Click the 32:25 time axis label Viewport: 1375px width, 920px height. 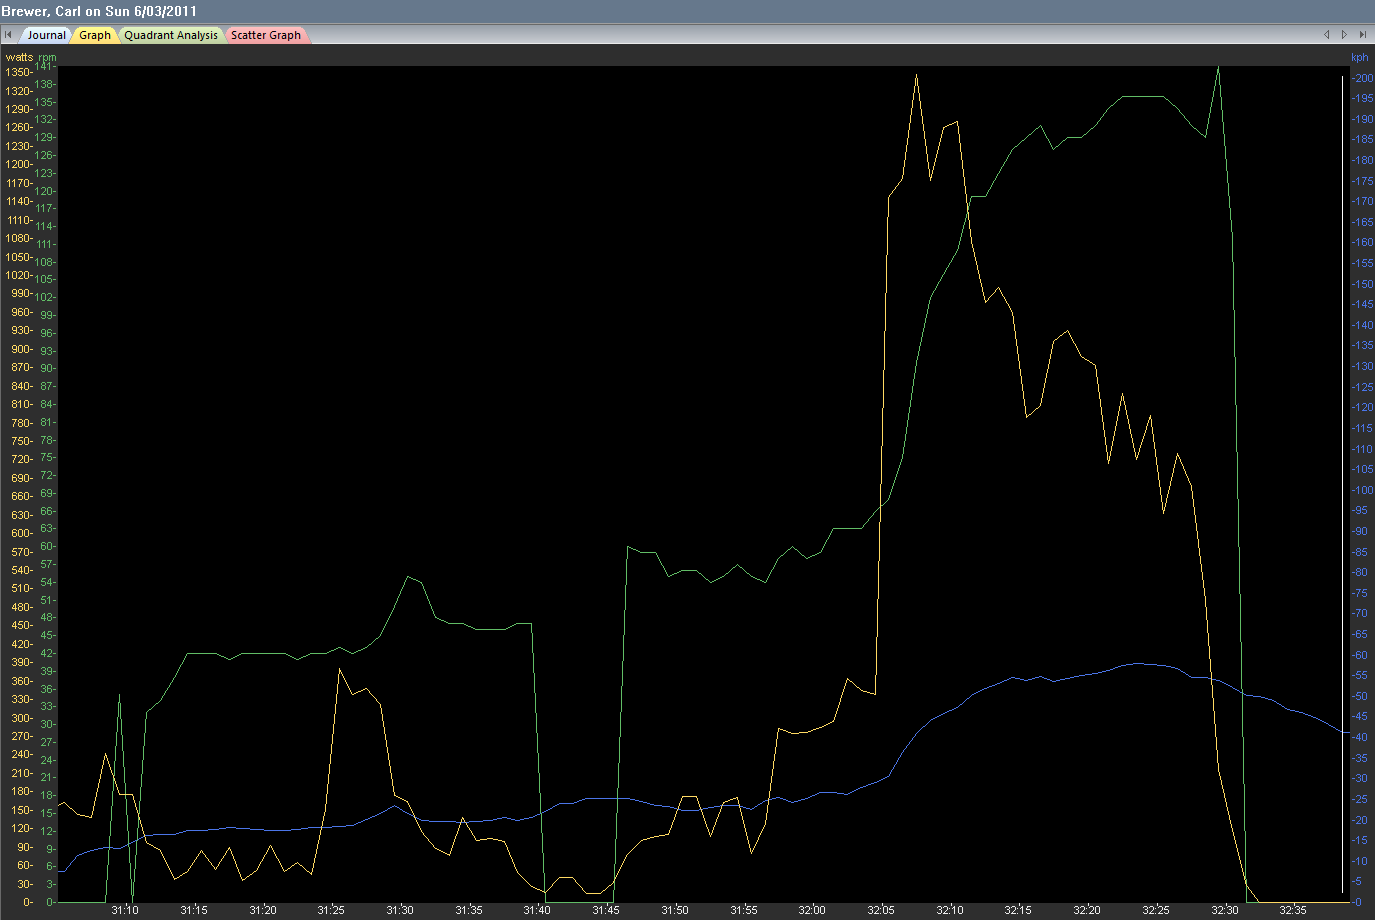[x=1156, y=910]
